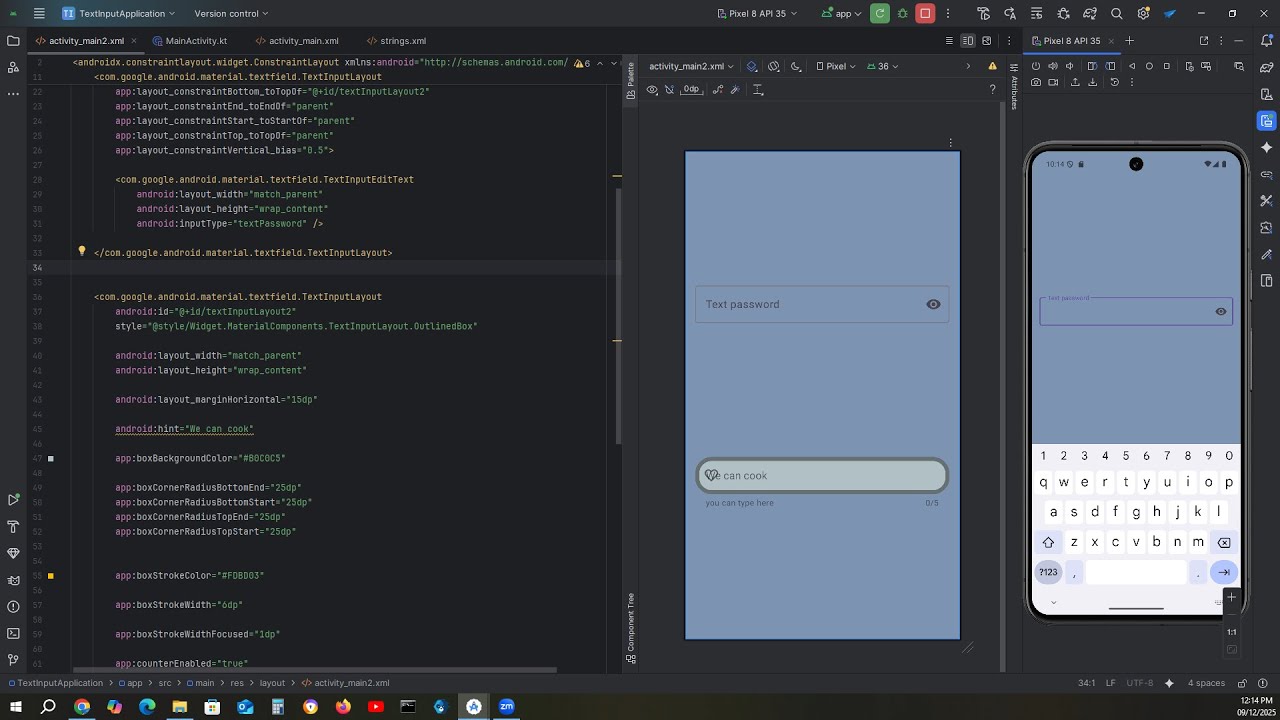Screen dimensions: 1280x720
Task: Open the Logcat tool window
Action: click(x=13, y=580)
